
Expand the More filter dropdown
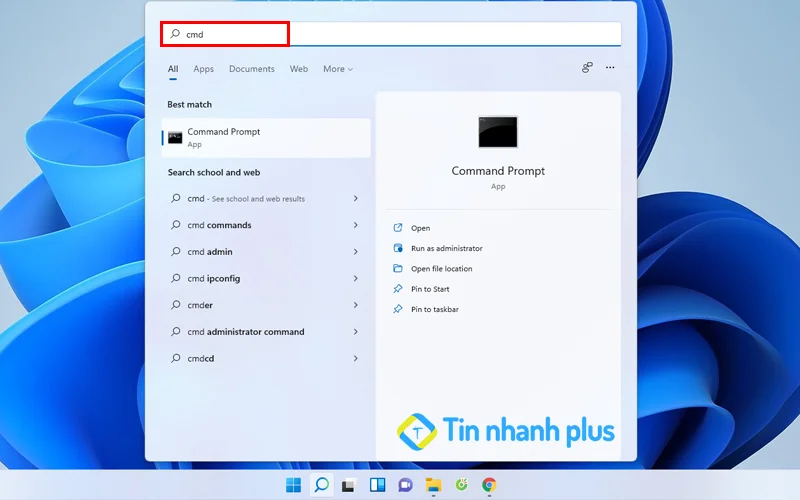pos(337,69)
